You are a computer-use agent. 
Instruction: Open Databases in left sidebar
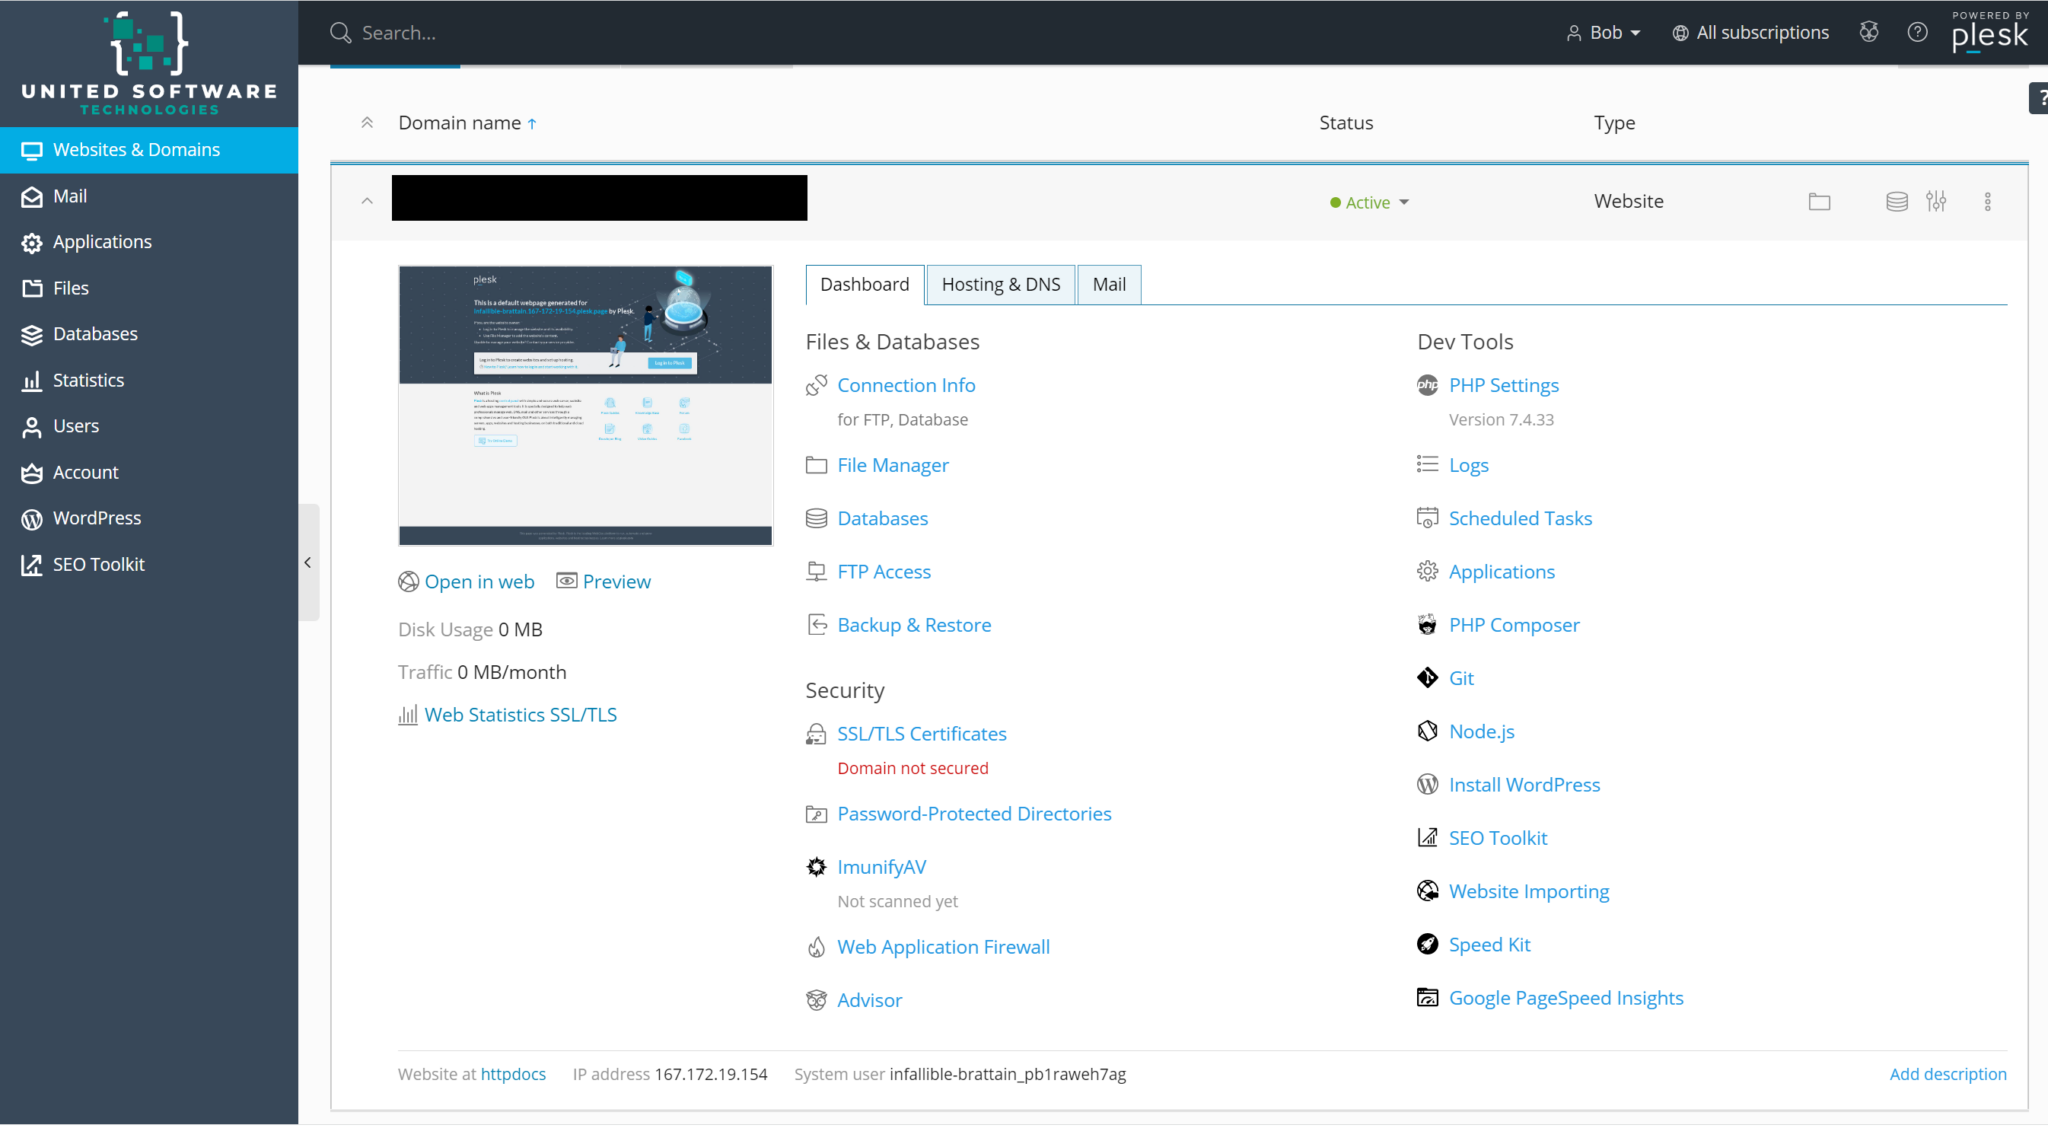pos(95,334)
